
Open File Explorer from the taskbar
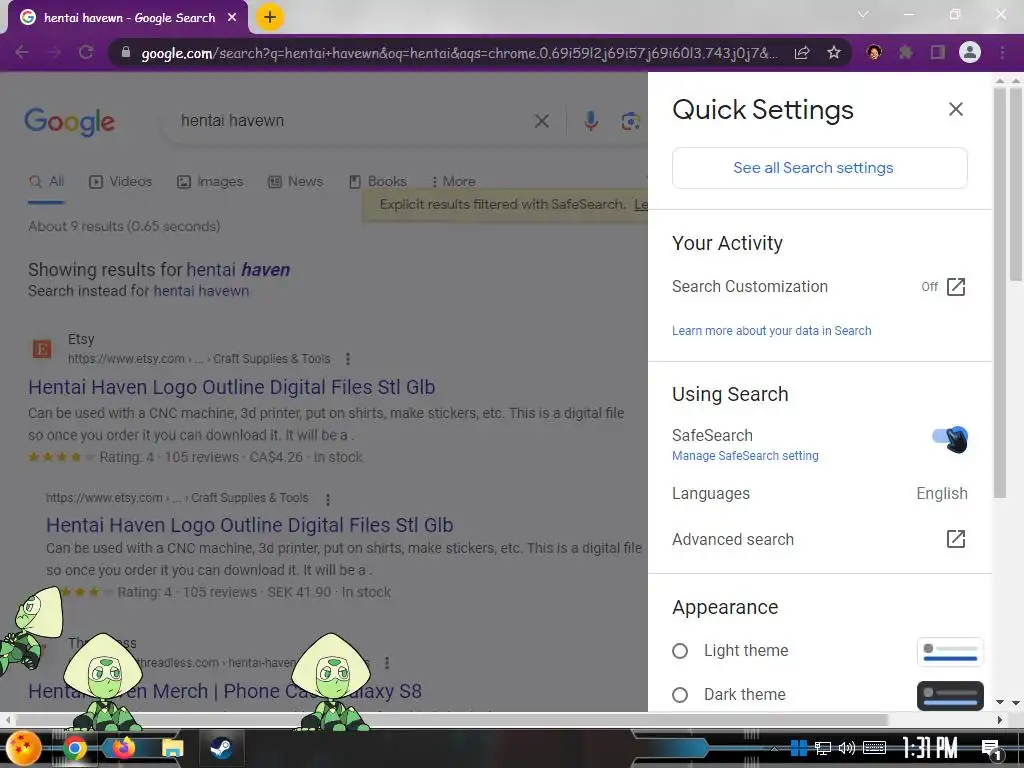[x=172, y=748]
